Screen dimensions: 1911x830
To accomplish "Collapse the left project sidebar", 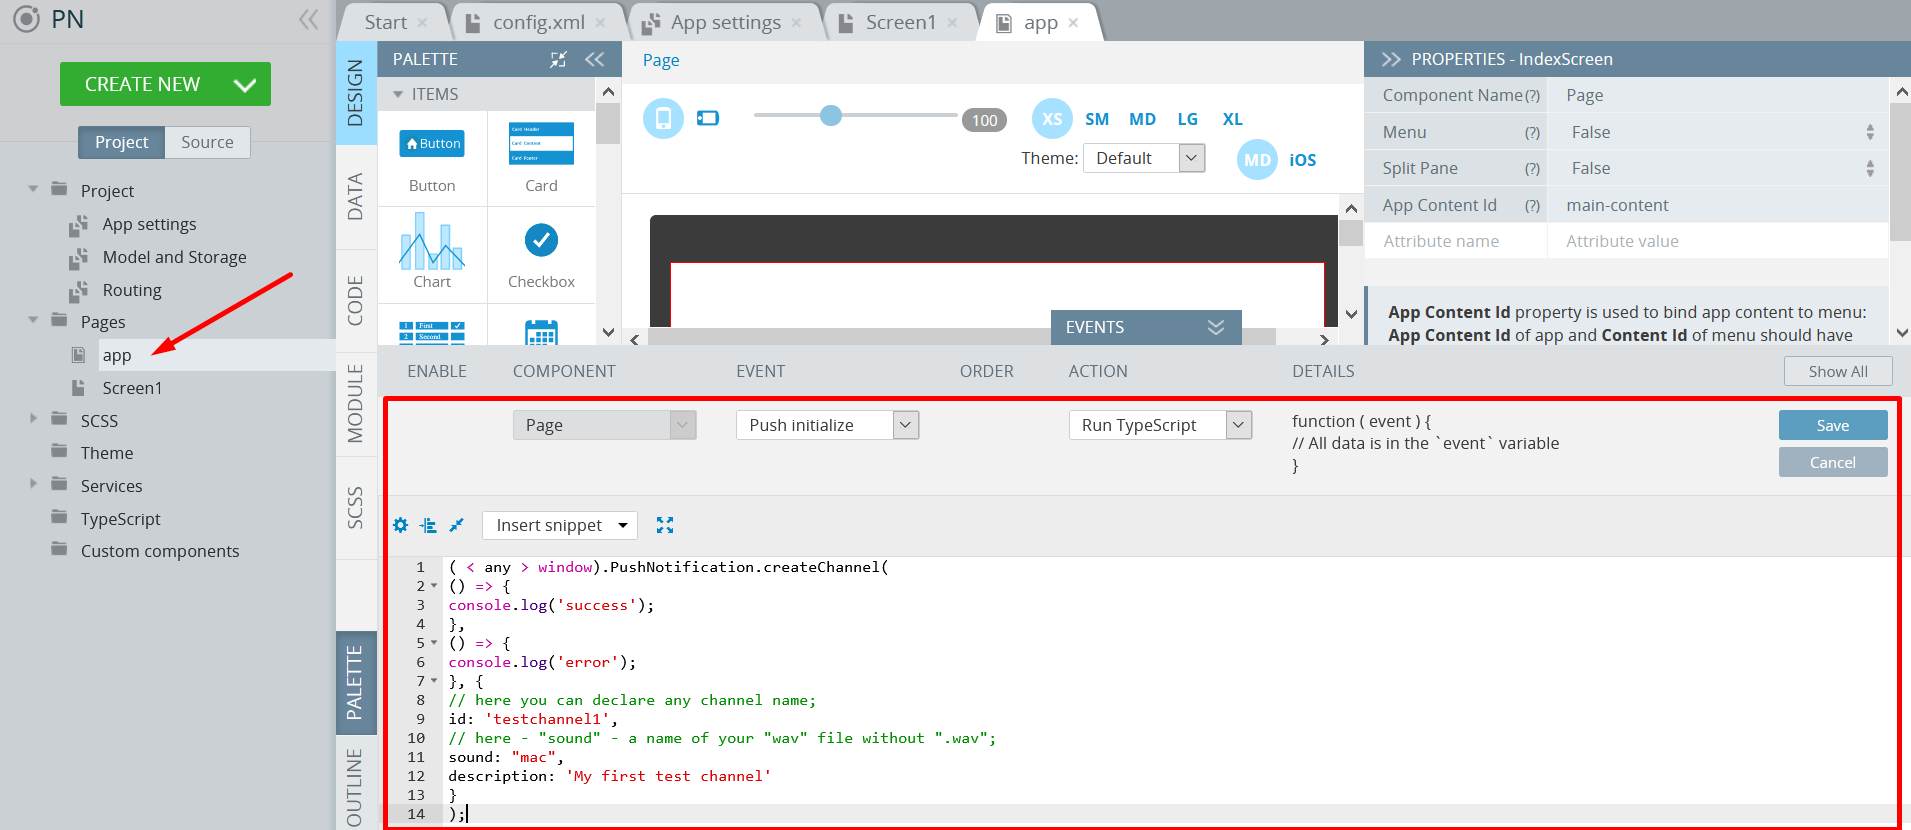I will coord(308,19).
